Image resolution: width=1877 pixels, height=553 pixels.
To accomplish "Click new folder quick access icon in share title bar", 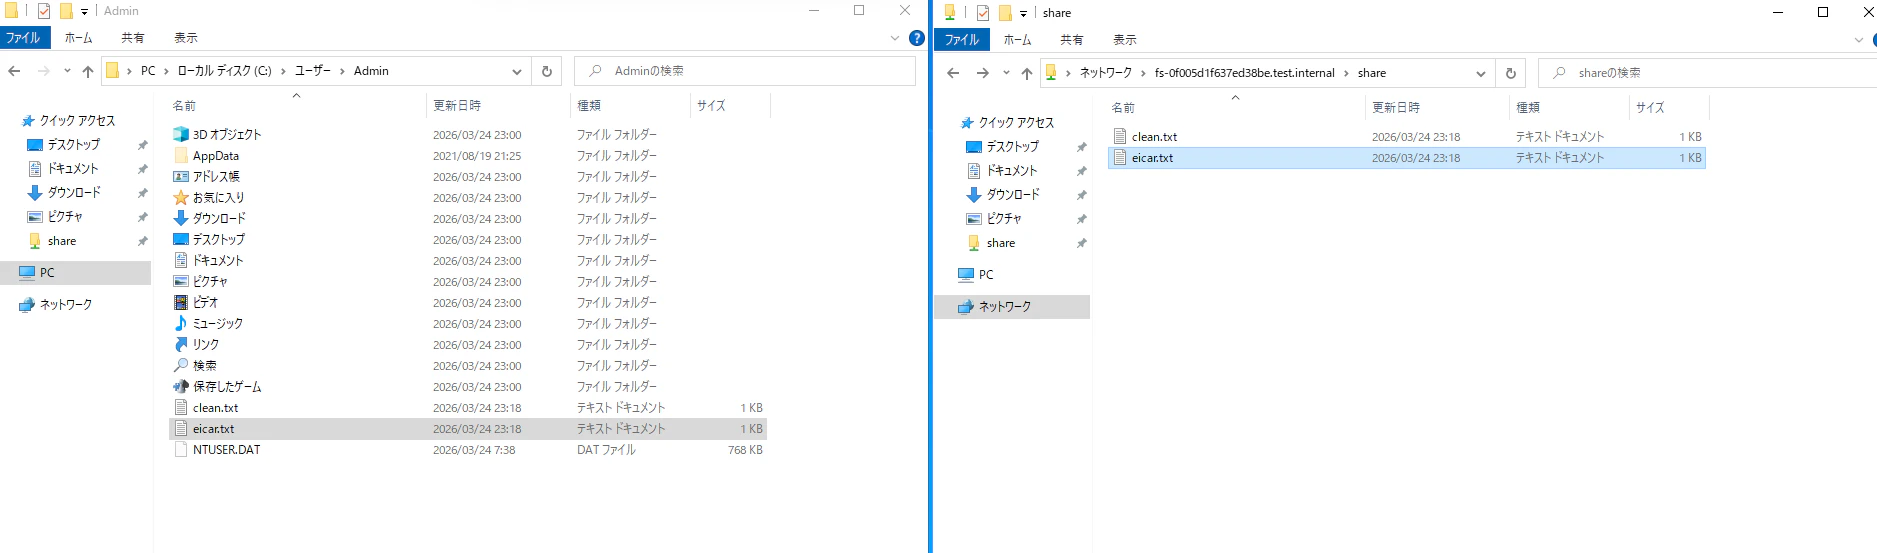I will [1005, 13].
